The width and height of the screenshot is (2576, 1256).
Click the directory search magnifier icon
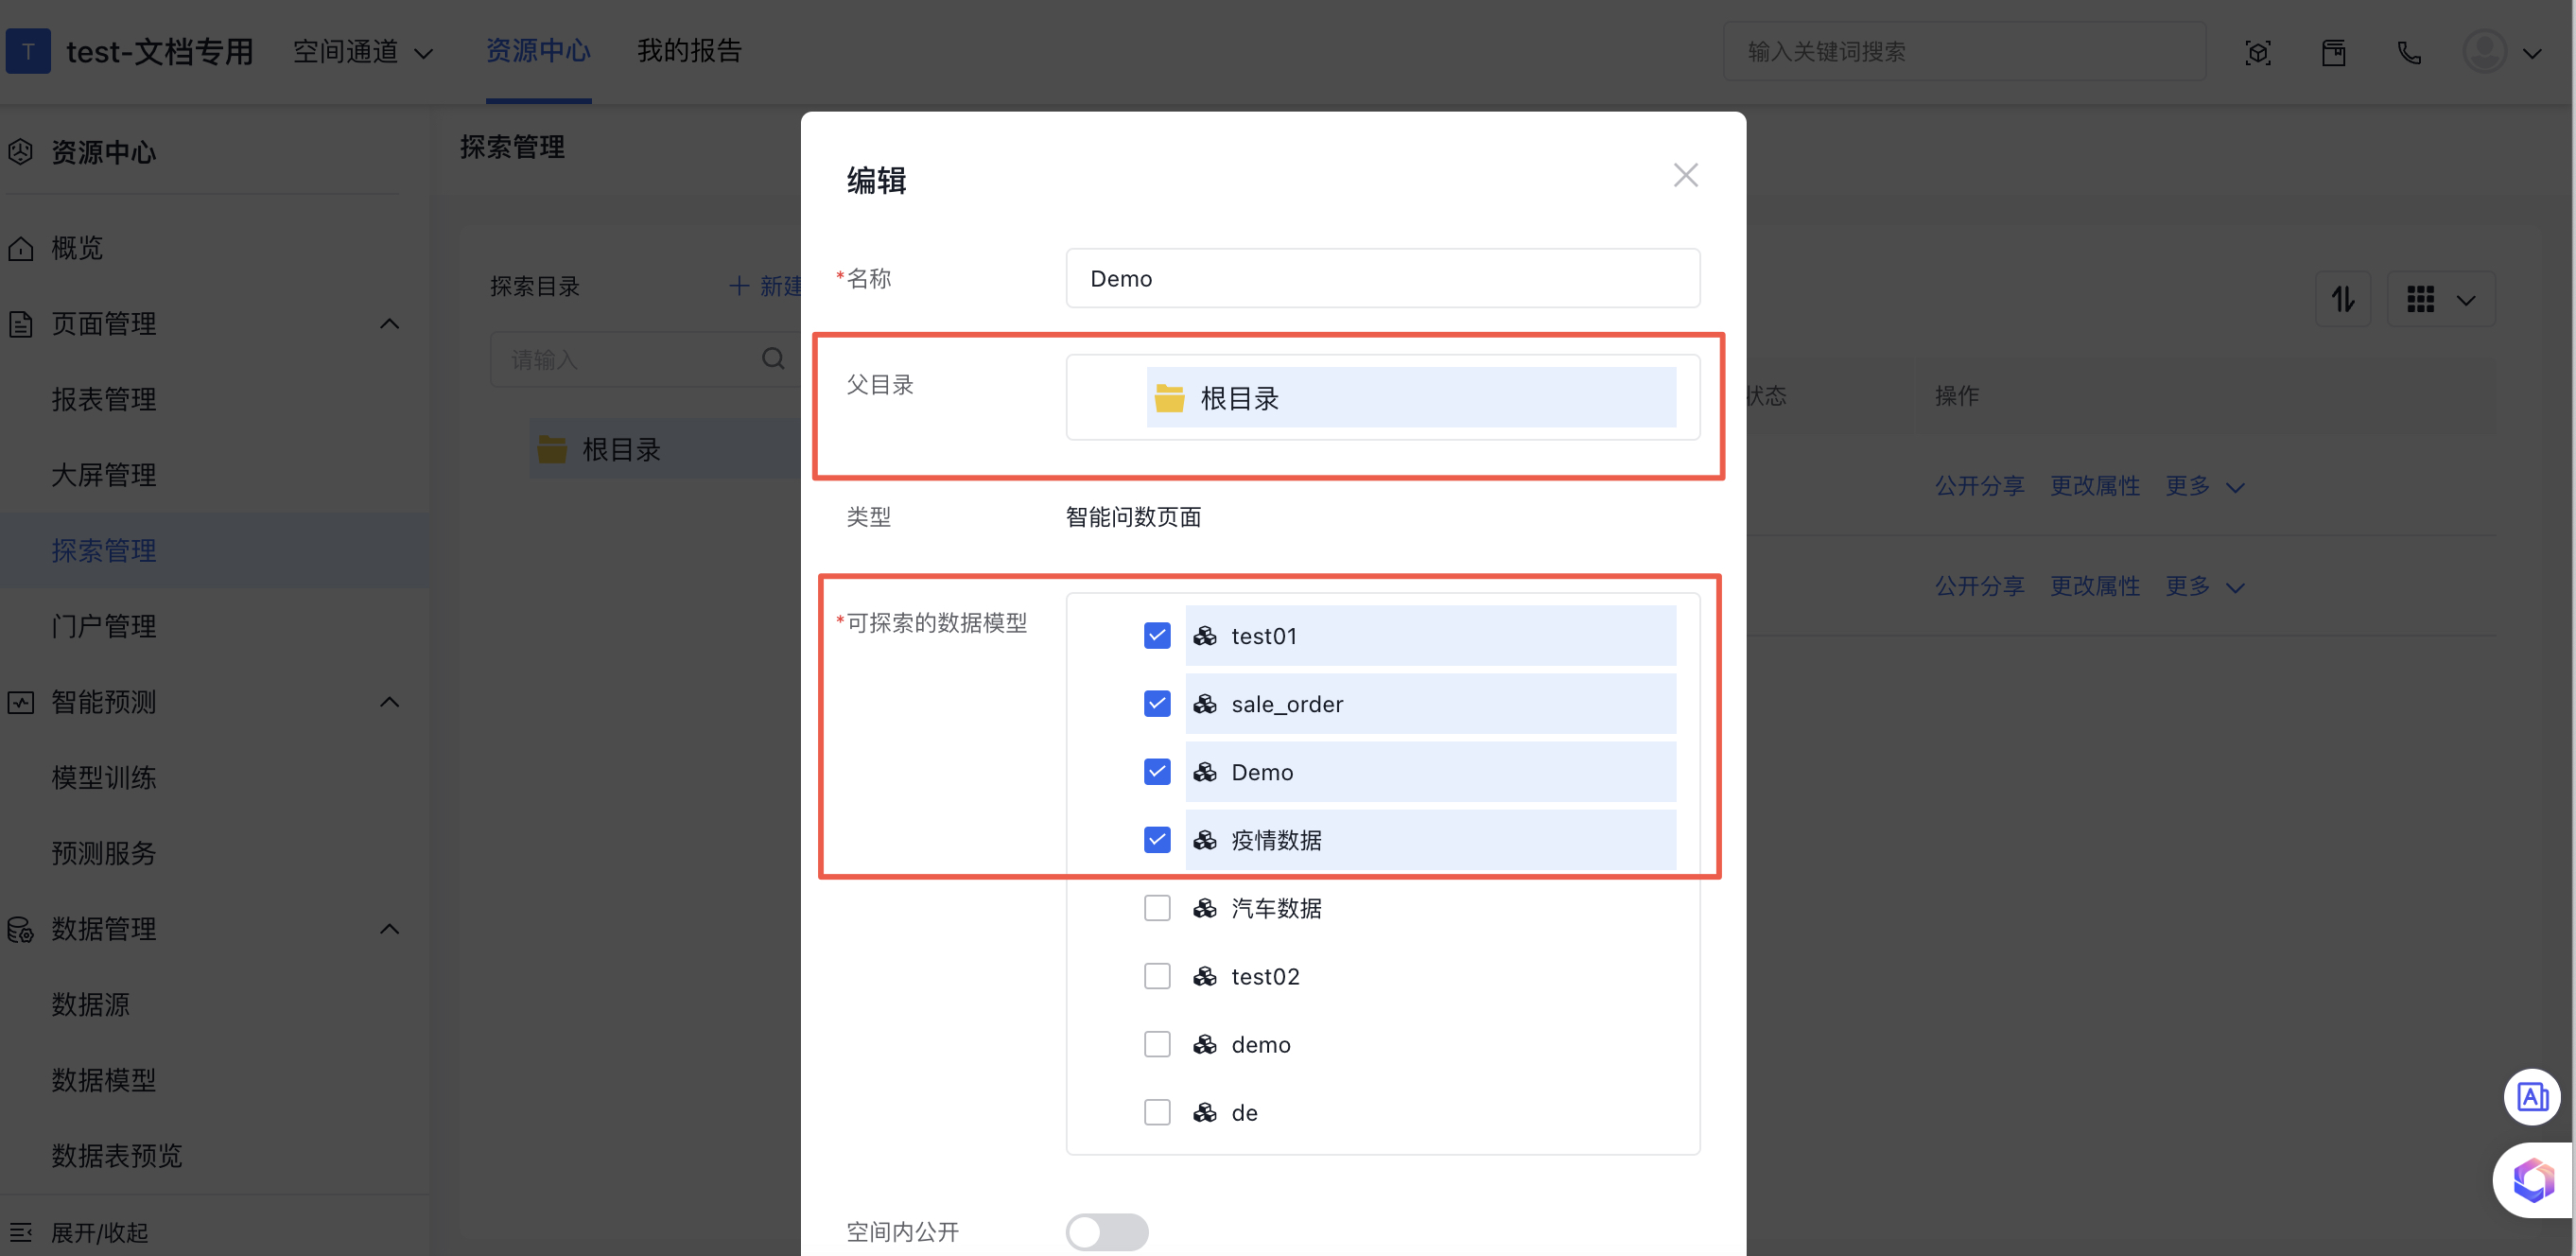pos(773,358)
